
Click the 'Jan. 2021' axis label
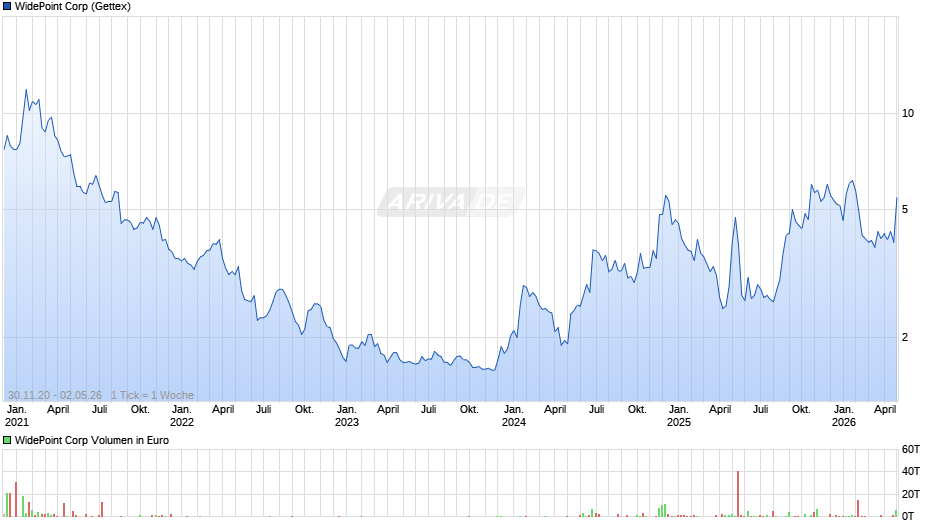click(x=17, y=416)
